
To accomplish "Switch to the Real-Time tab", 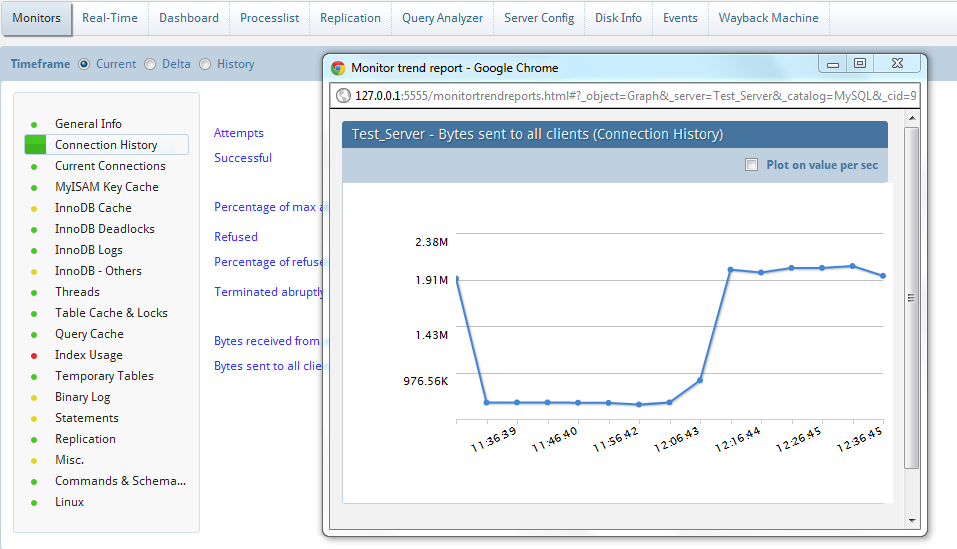I will pos(110,18).
